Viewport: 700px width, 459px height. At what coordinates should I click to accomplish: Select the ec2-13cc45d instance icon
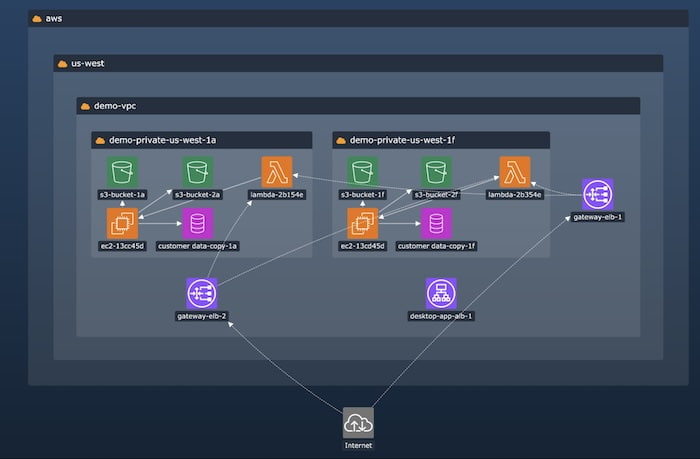click(x=122, y=223)
